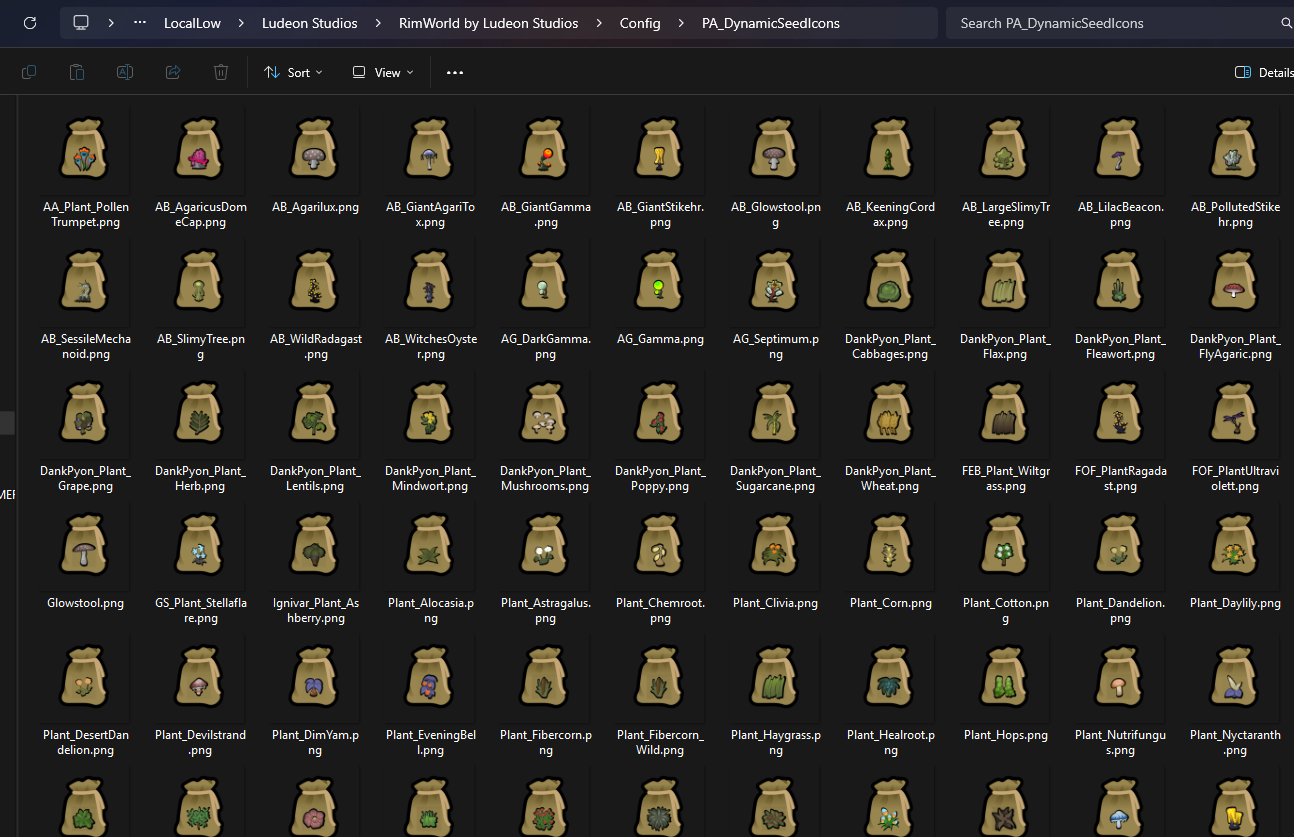
Task: Open the View dropdown menu
Action: tap(383, 72)
